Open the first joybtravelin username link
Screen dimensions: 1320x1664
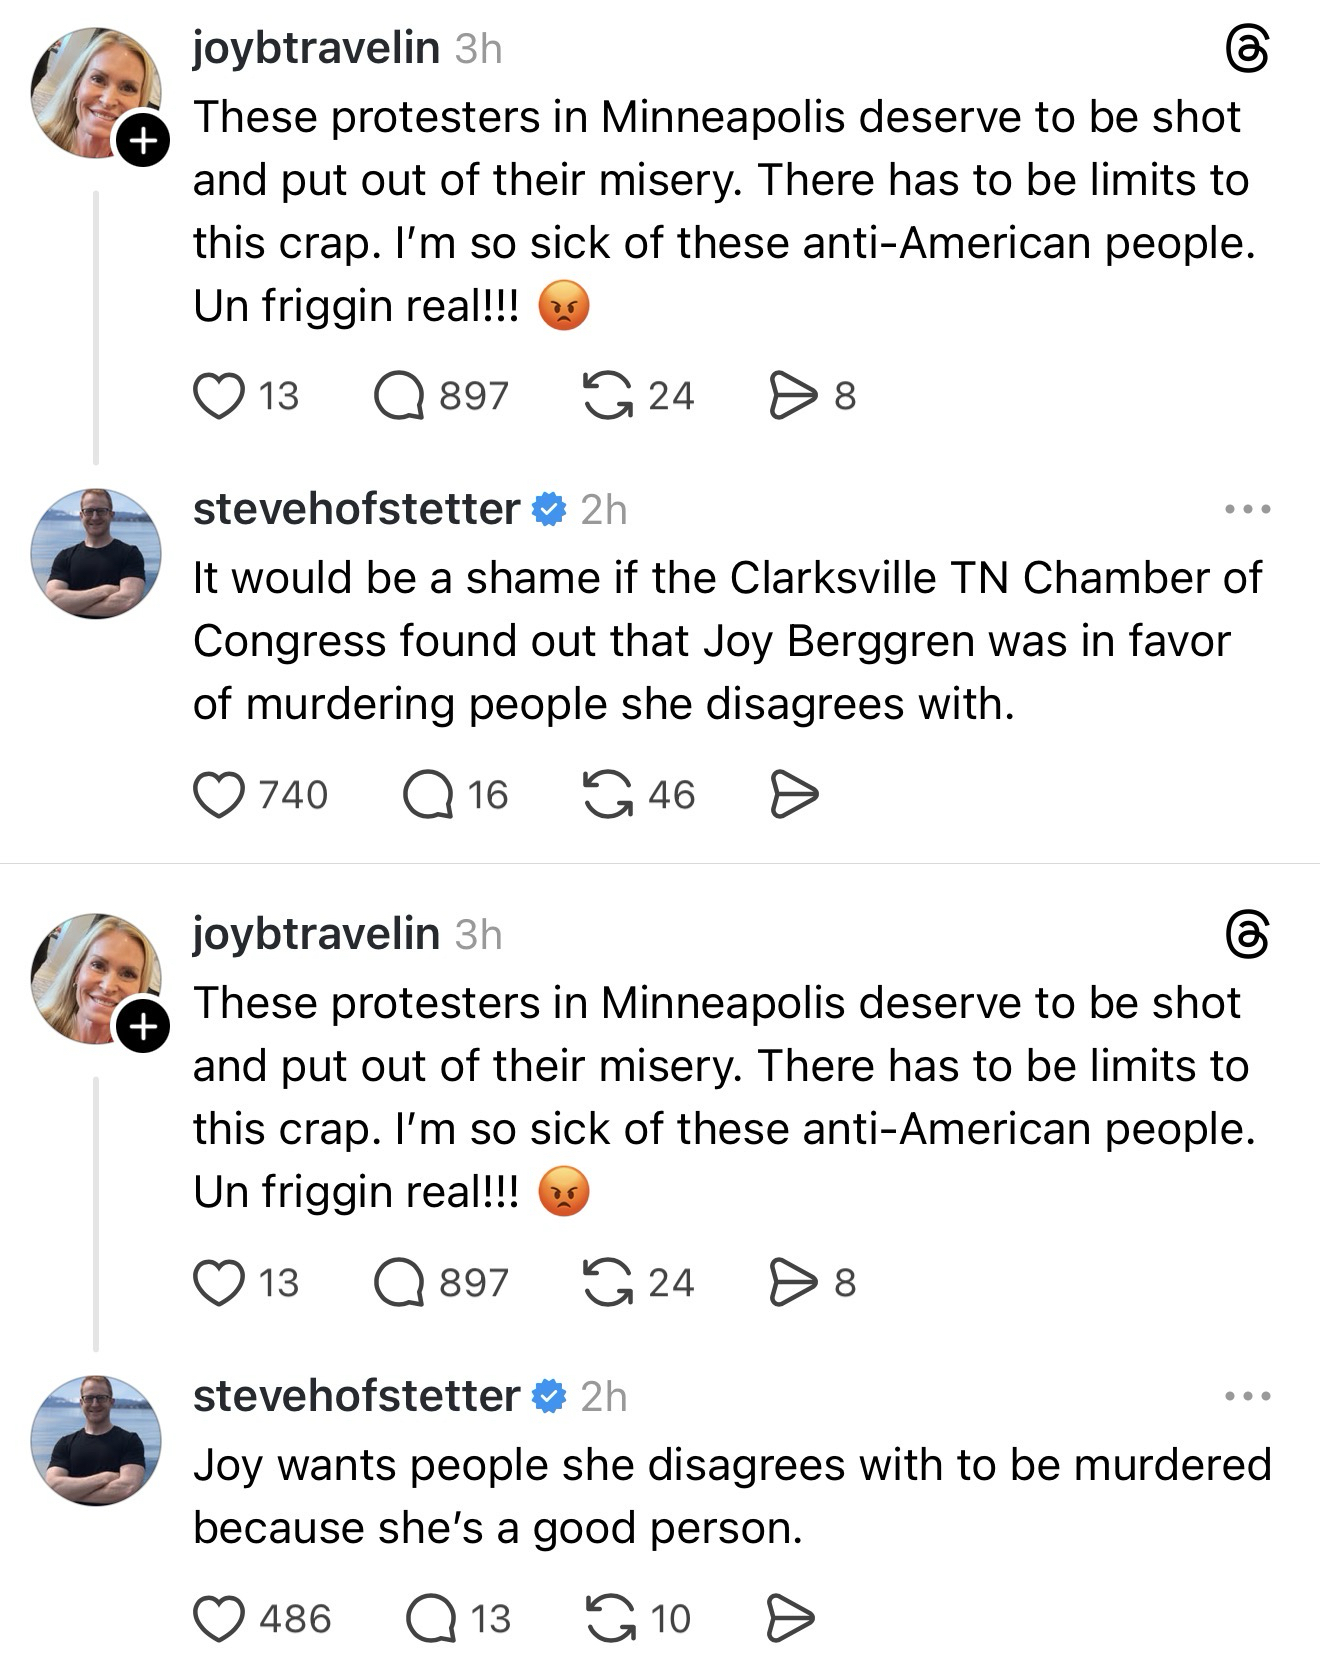coord(316,48)
